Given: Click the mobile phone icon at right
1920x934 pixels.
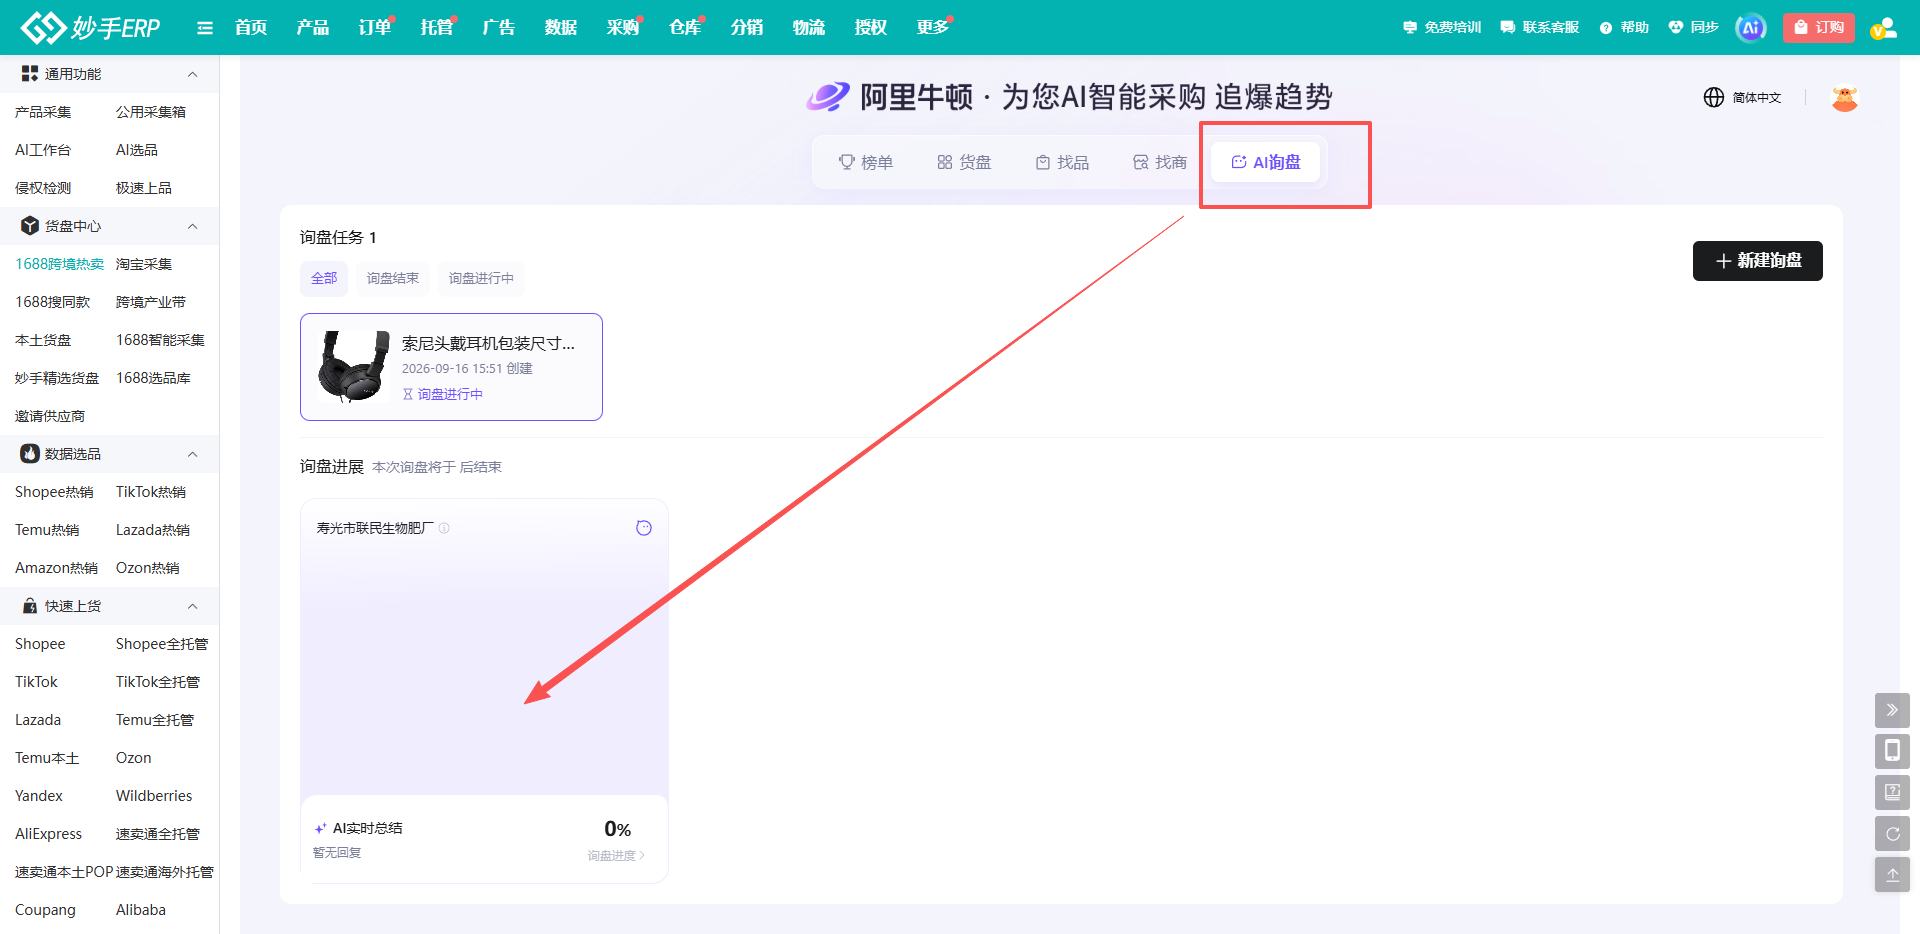Looking at the screenshot, I should pyautogui.click(x=1892, y=751).
